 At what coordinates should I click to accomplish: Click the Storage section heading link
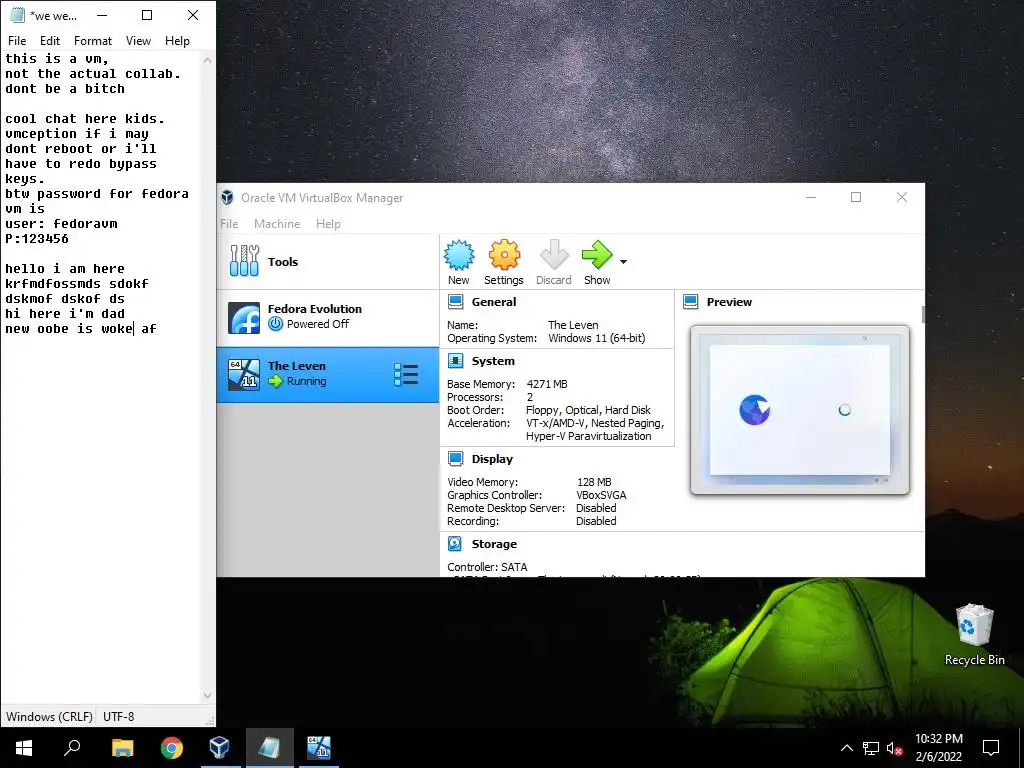click(494, 543)
